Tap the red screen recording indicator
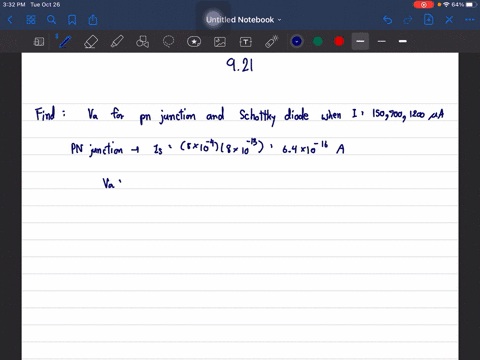The width and height of the screenshot is (480, 360). tap(424, 5)
